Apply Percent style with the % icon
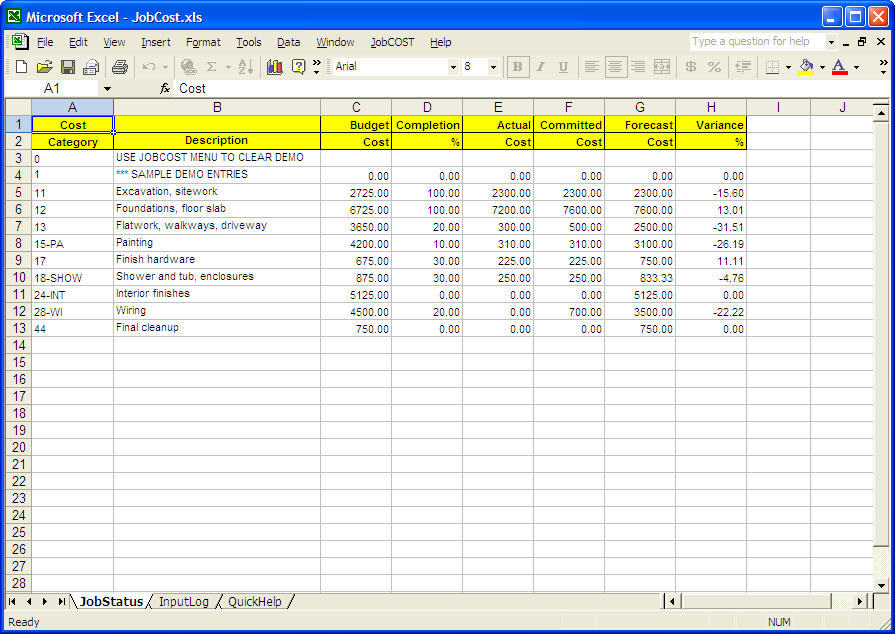This screenshot has width=895, height=634. coord(714,67)
